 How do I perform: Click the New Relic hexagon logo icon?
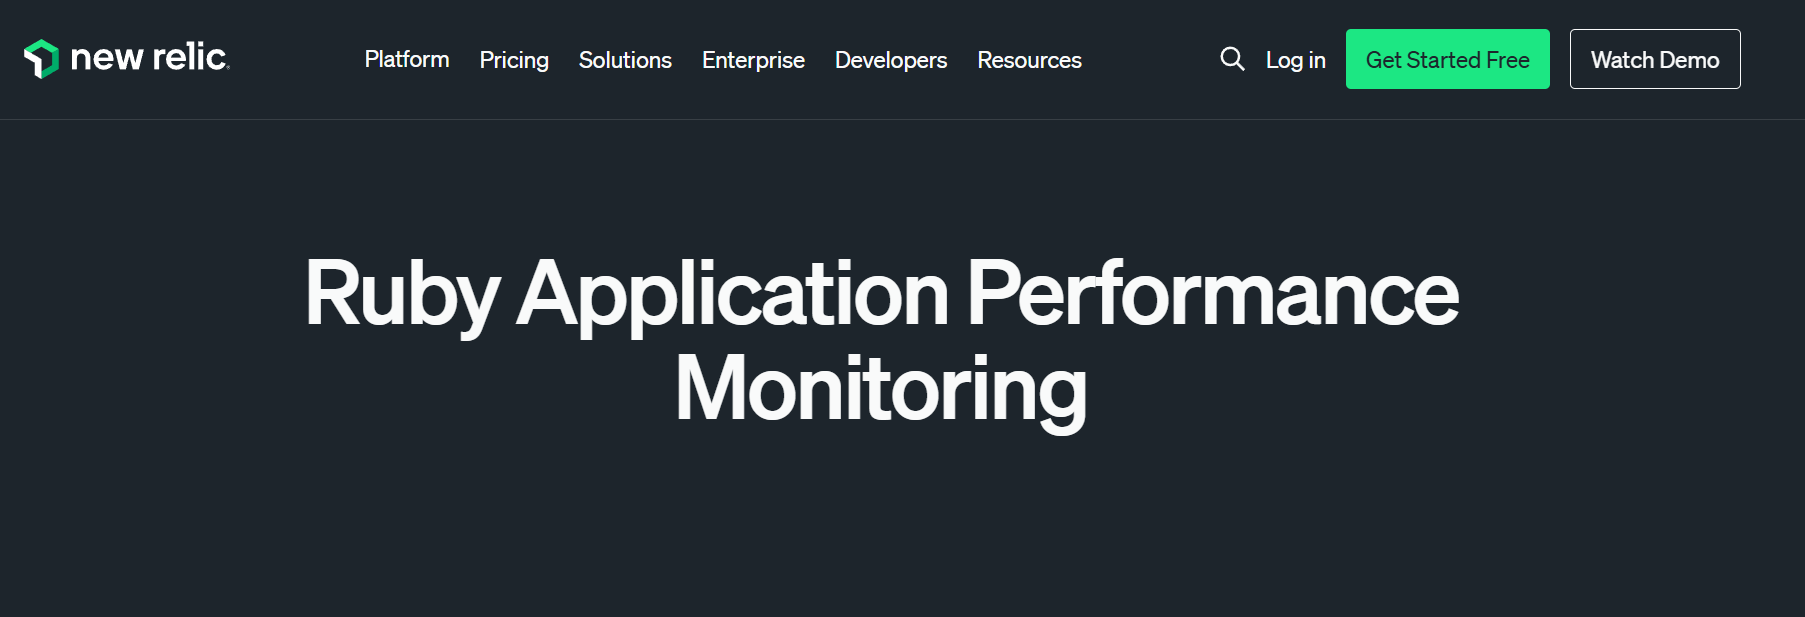pos(41,59)
